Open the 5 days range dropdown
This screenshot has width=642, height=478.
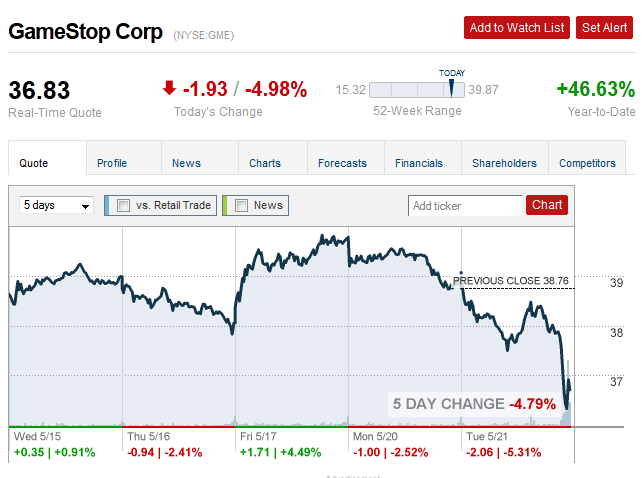click(x=57, y=205)
